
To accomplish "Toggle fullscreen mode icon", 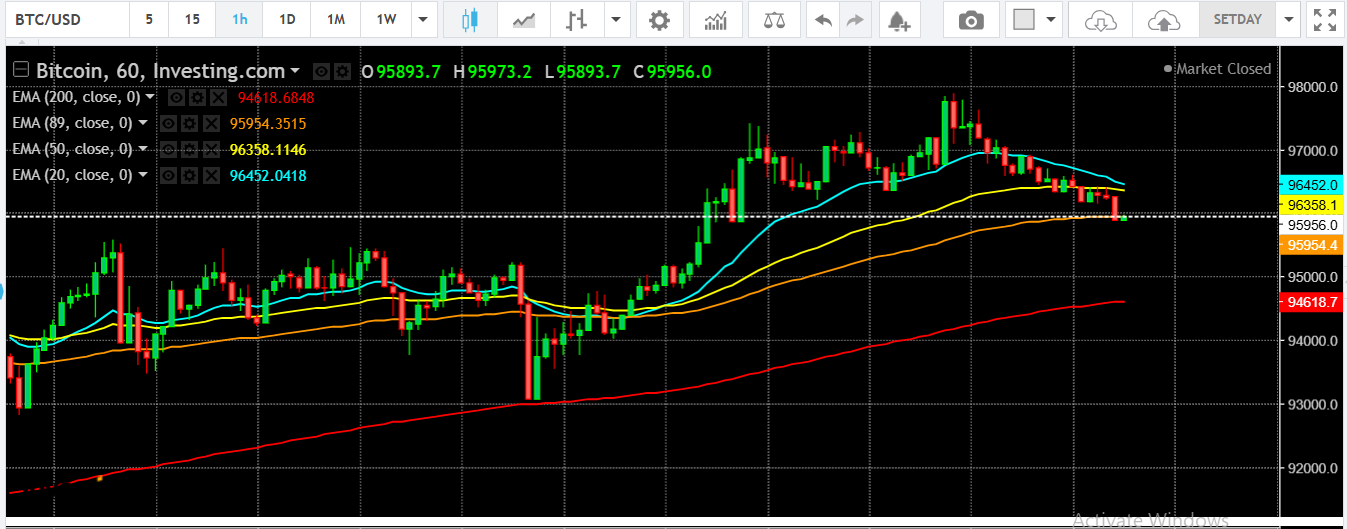I will 1325,20.
